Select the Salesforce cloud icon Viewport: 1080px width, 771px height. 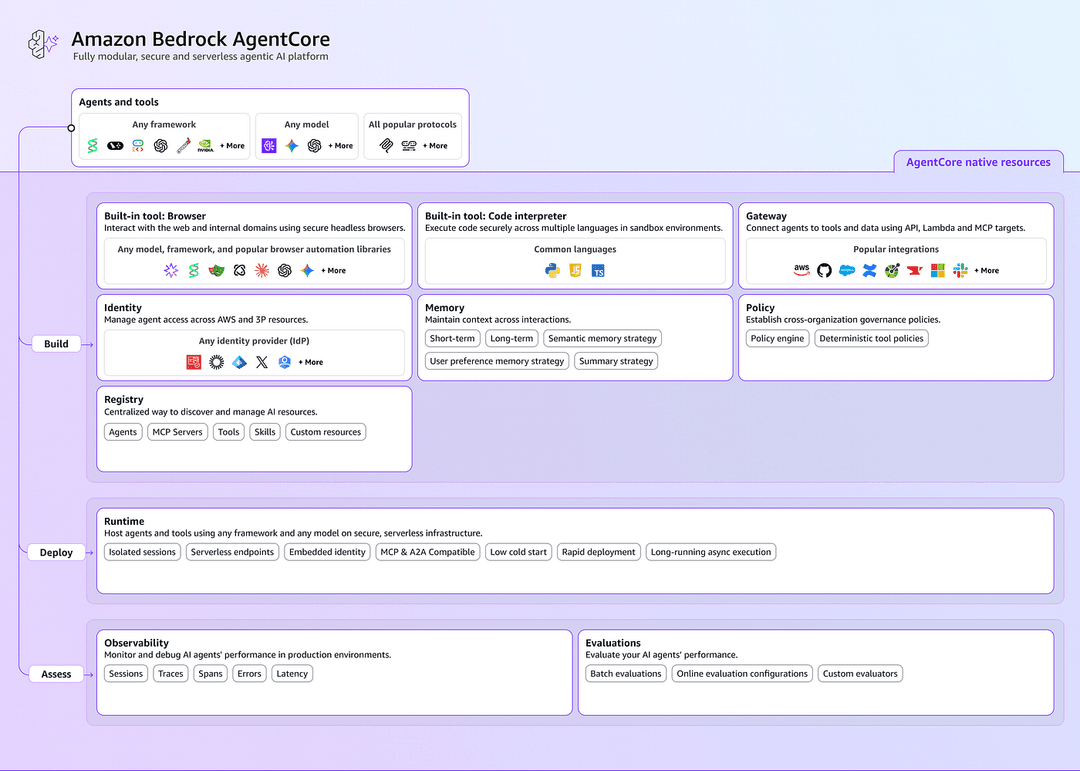point(847,271)
